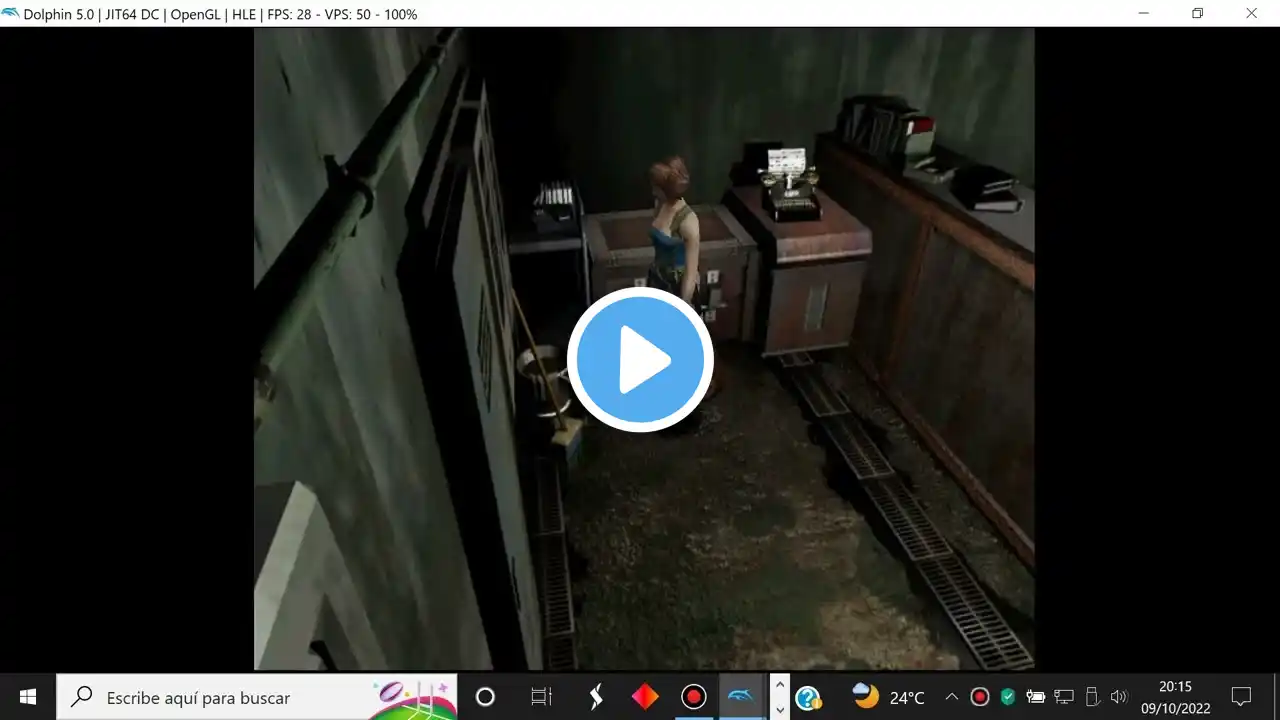Select the Dolphin emulator taskbar icon

742,697
